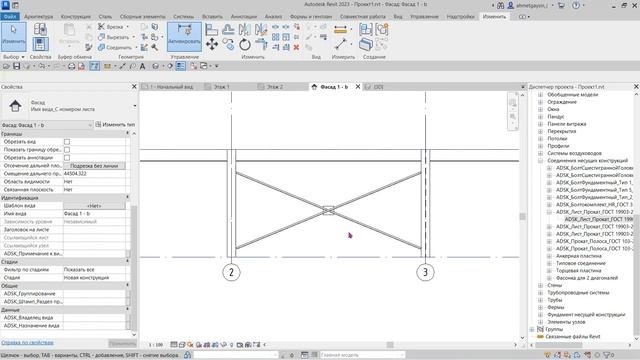640x360 pixels.
Task: Open the Файл menu
Action: click(10, 17)
